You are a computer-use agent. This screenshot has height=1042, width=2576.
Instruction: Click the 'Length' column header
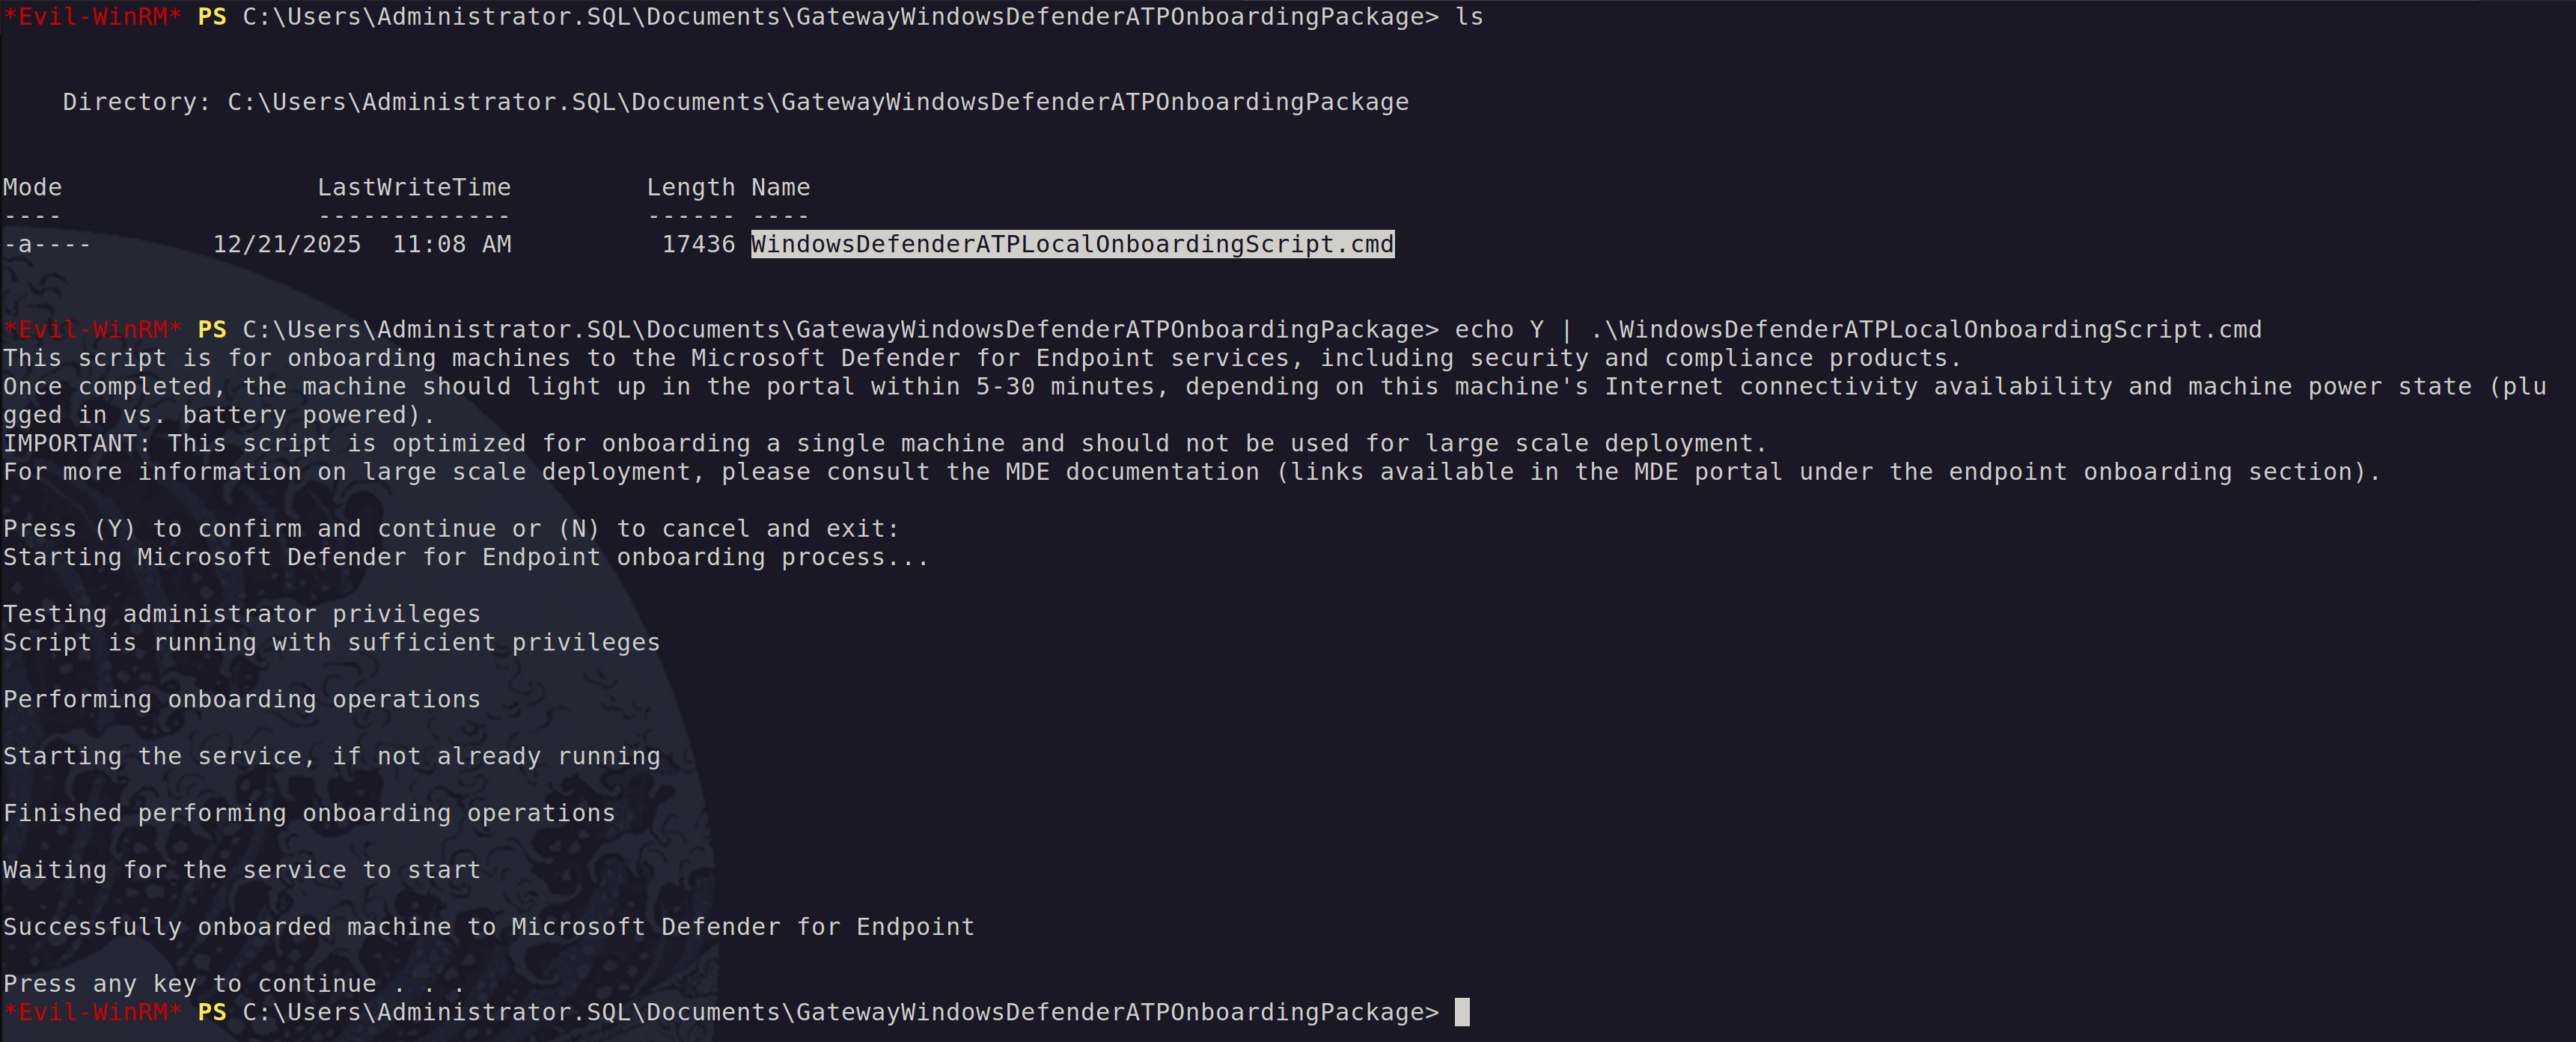click(690, 187)
